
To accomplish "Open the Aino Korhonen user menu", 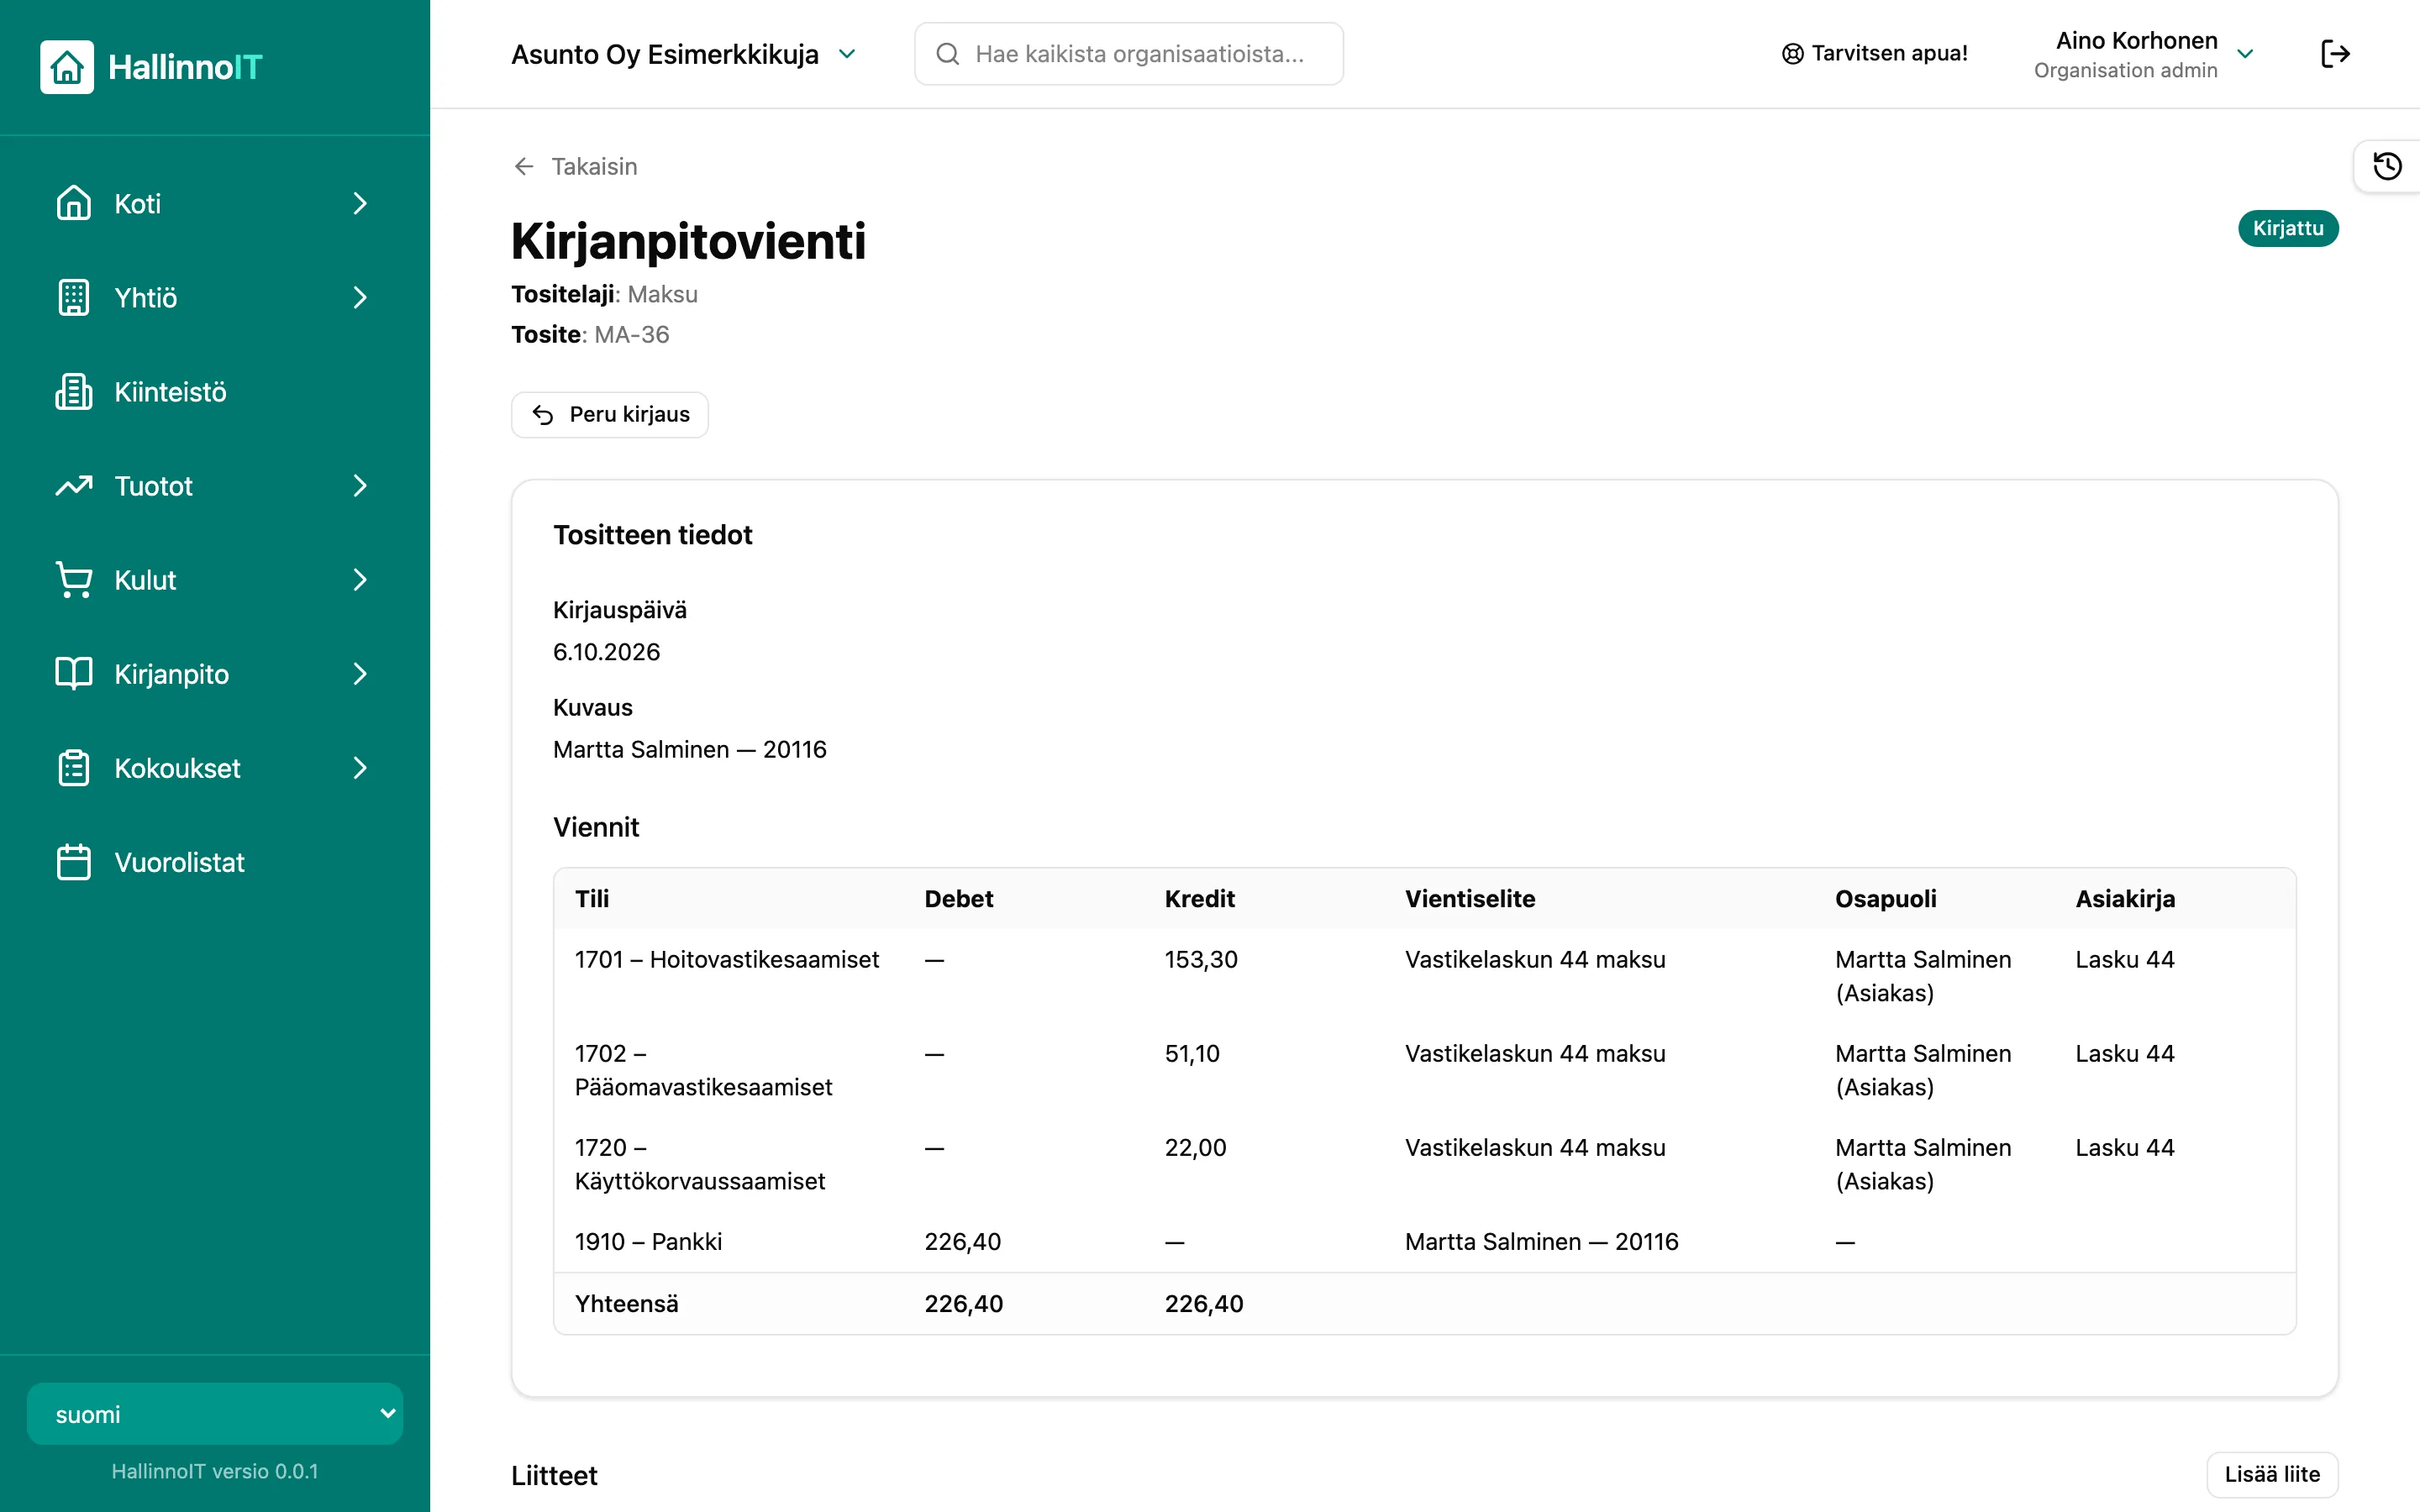I will point(2144,54).
